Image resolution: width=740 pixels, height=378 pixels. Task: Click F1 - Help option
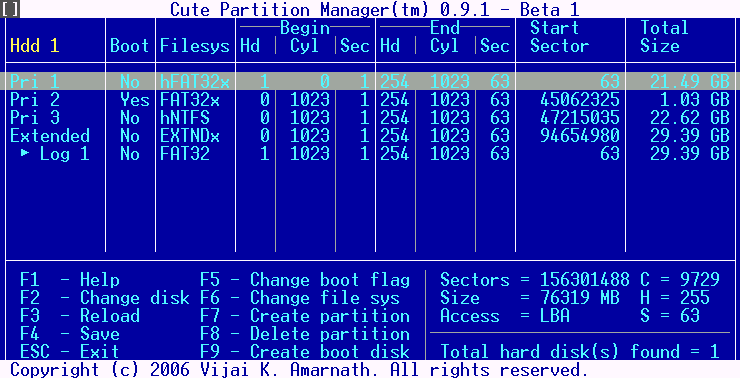click(69, 280)
